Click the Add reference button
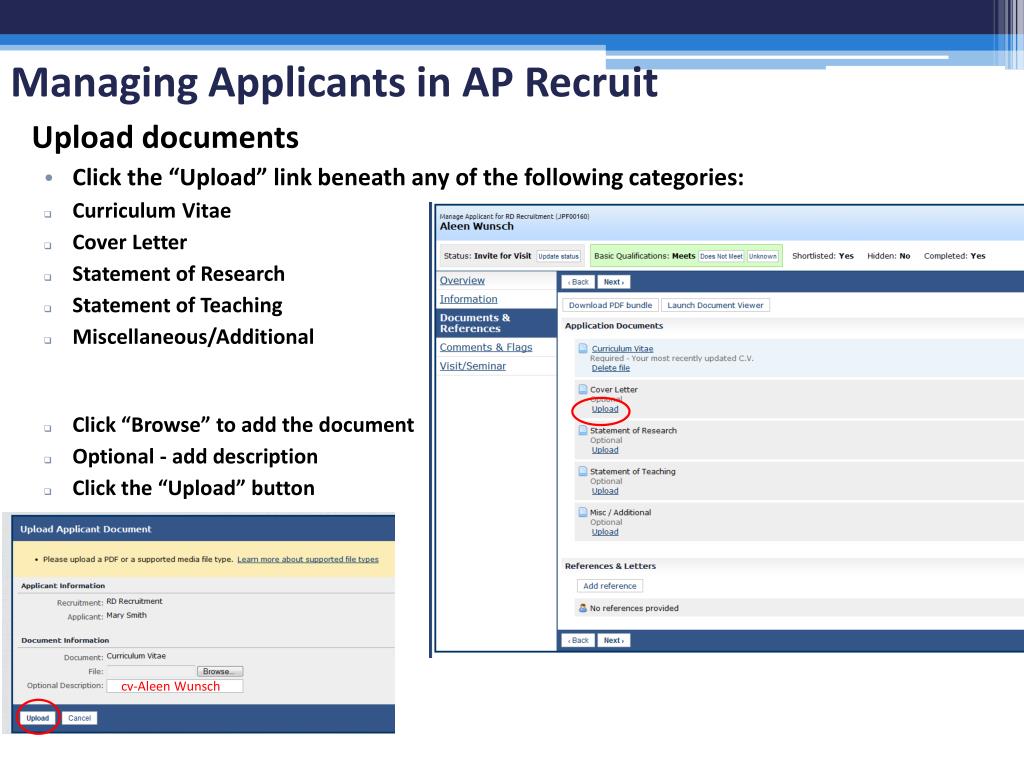Image resolution: width=1024 pixels, height=768 pixels. point(610,586)
